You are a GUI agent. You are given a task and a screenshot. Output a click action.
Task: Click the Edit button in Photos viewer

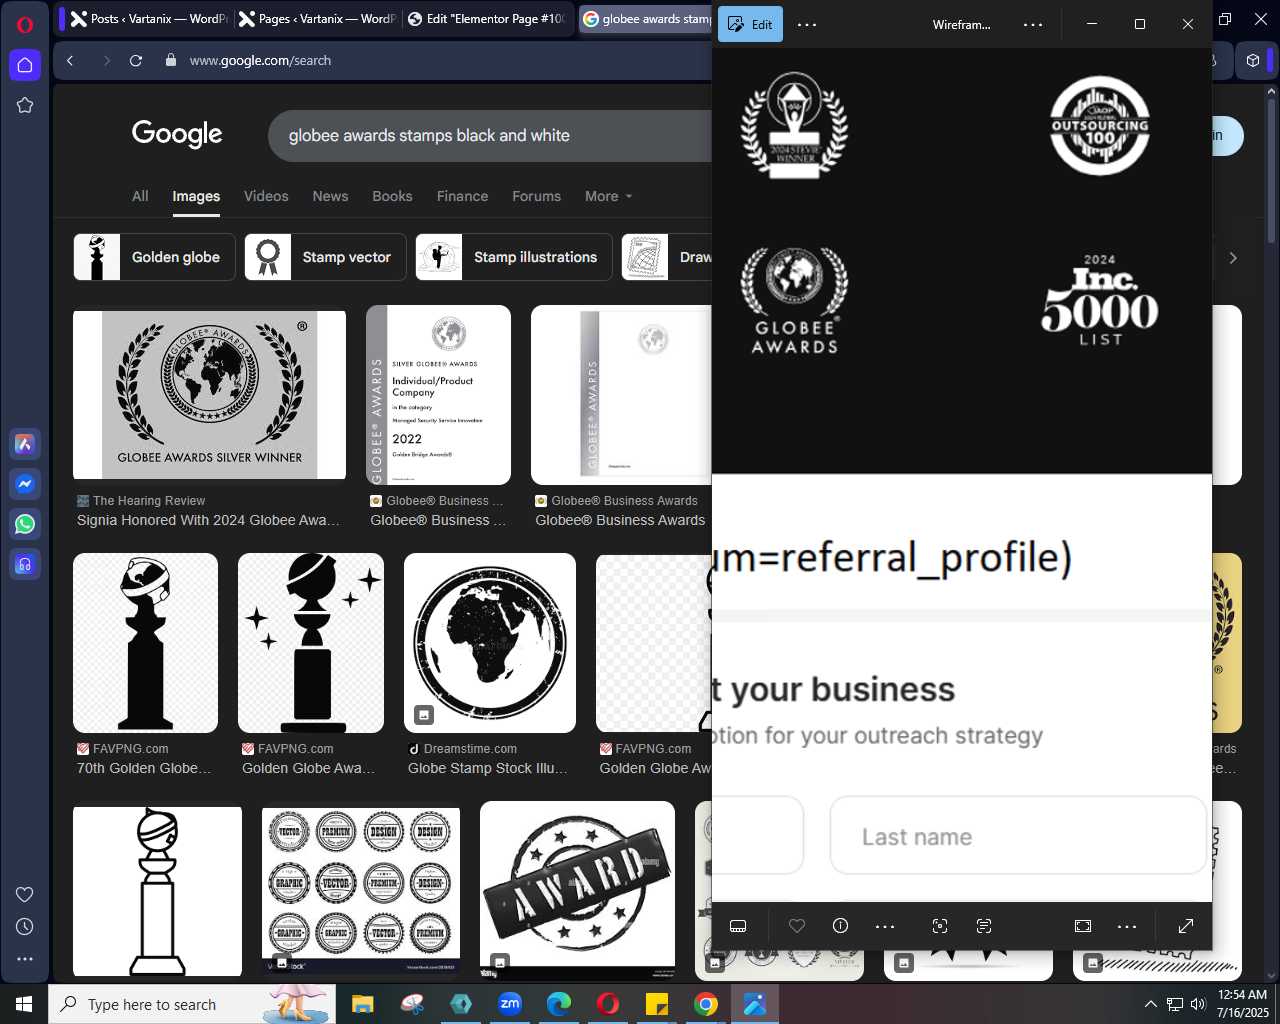pos(750,24)
